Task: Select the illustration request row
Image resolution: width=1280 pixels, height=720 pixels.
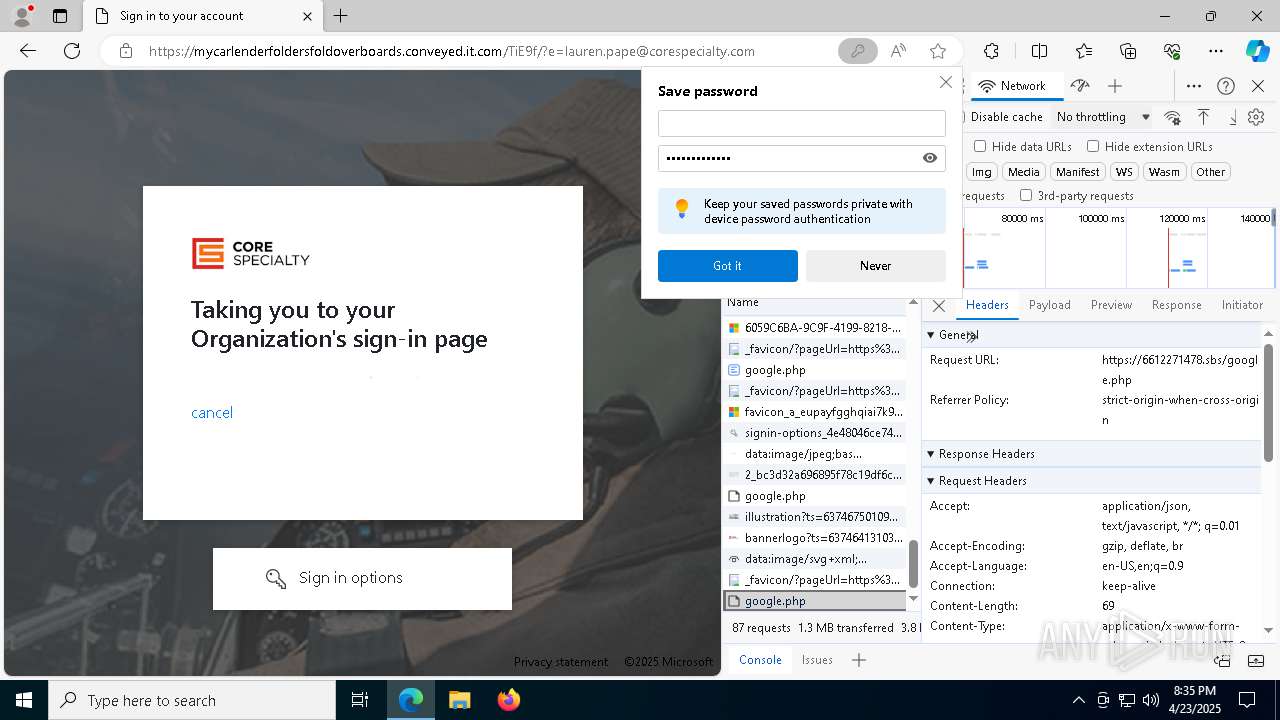Action: coord(815,517)
